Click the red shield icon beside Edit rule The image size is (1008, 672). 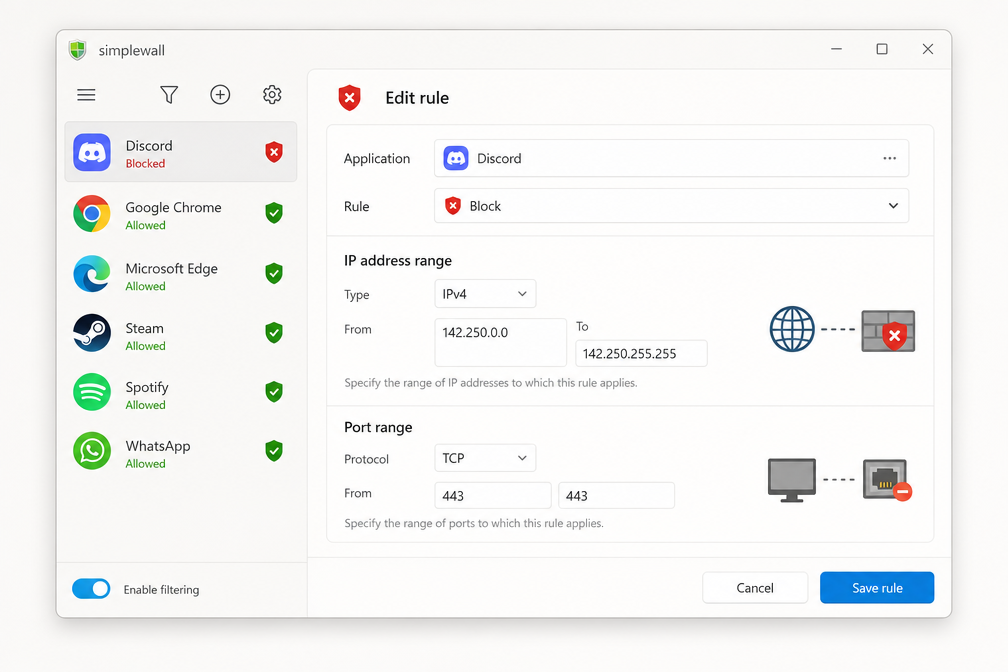pyautogui.click(x=349, y=98)
